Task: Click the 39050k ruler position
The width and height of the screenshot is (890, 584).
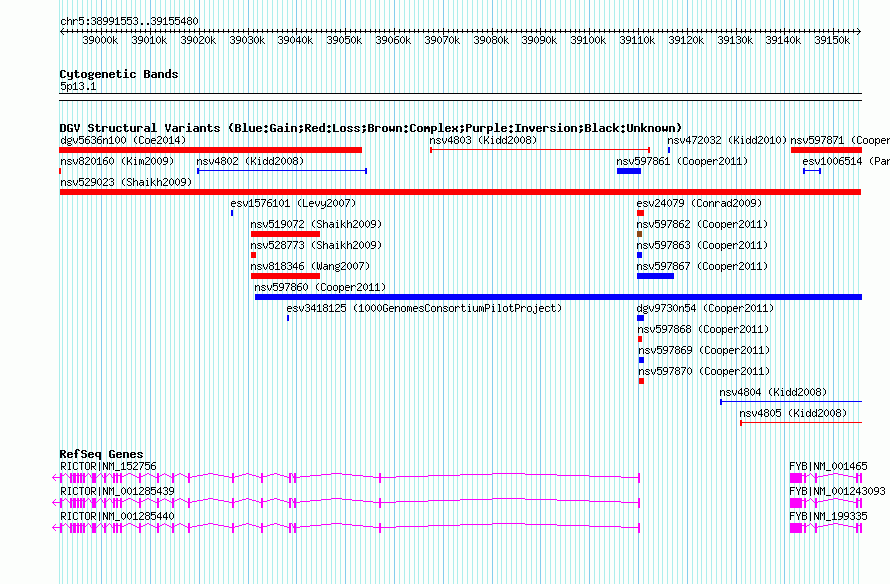Action: [344, 40]
